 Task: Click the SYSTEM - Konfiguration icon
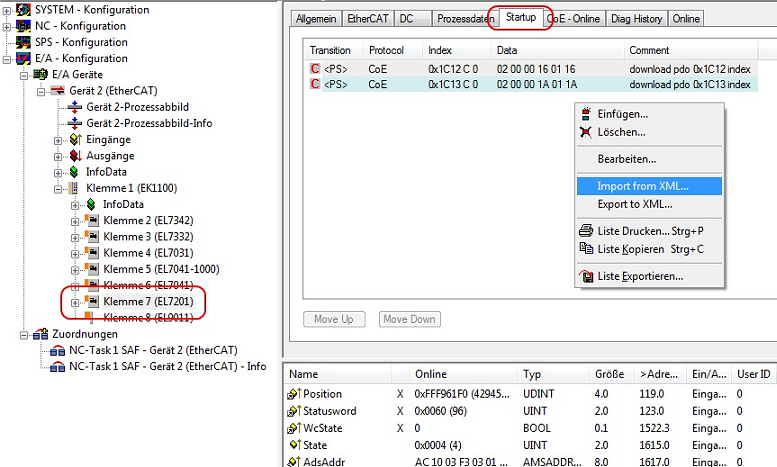tap(23, 9)
